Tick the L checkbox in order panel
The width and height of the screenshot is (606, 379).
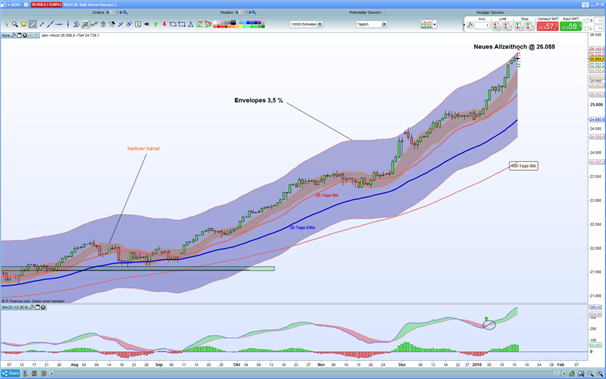(587, 28)
